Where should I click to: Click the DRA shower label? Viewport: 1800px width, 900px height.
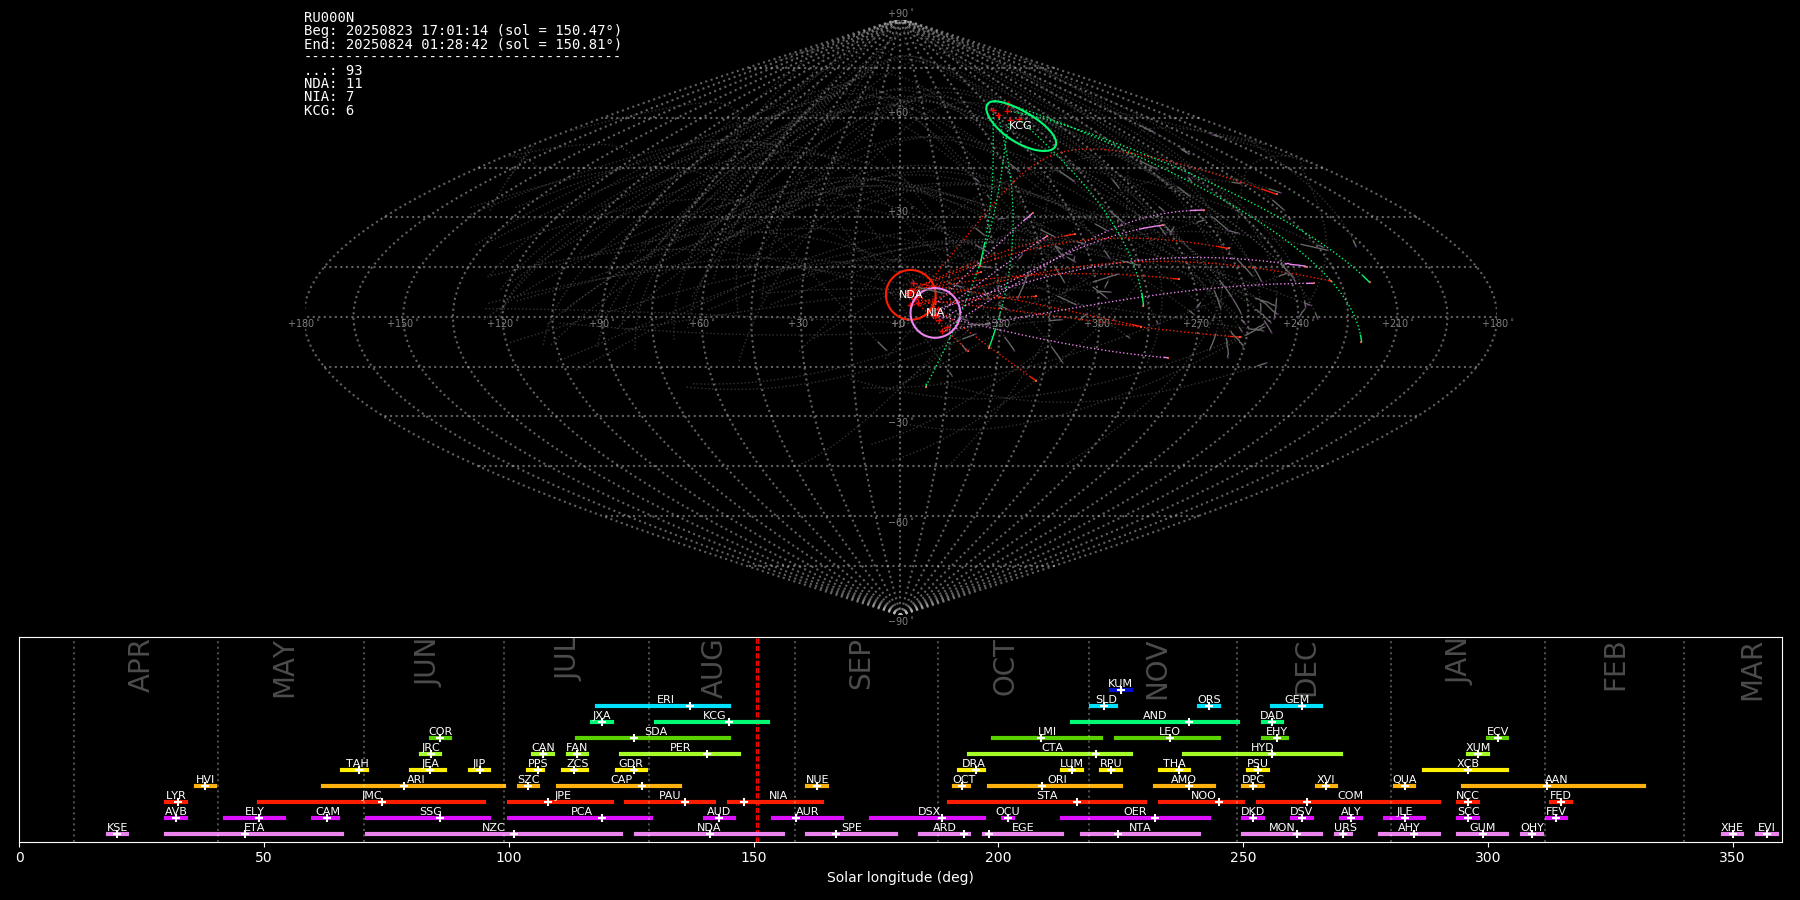point(973,764)
